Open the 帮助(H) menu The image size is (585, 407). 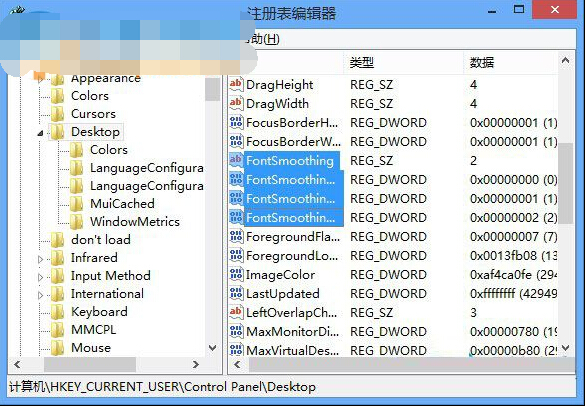coord(262,39)
